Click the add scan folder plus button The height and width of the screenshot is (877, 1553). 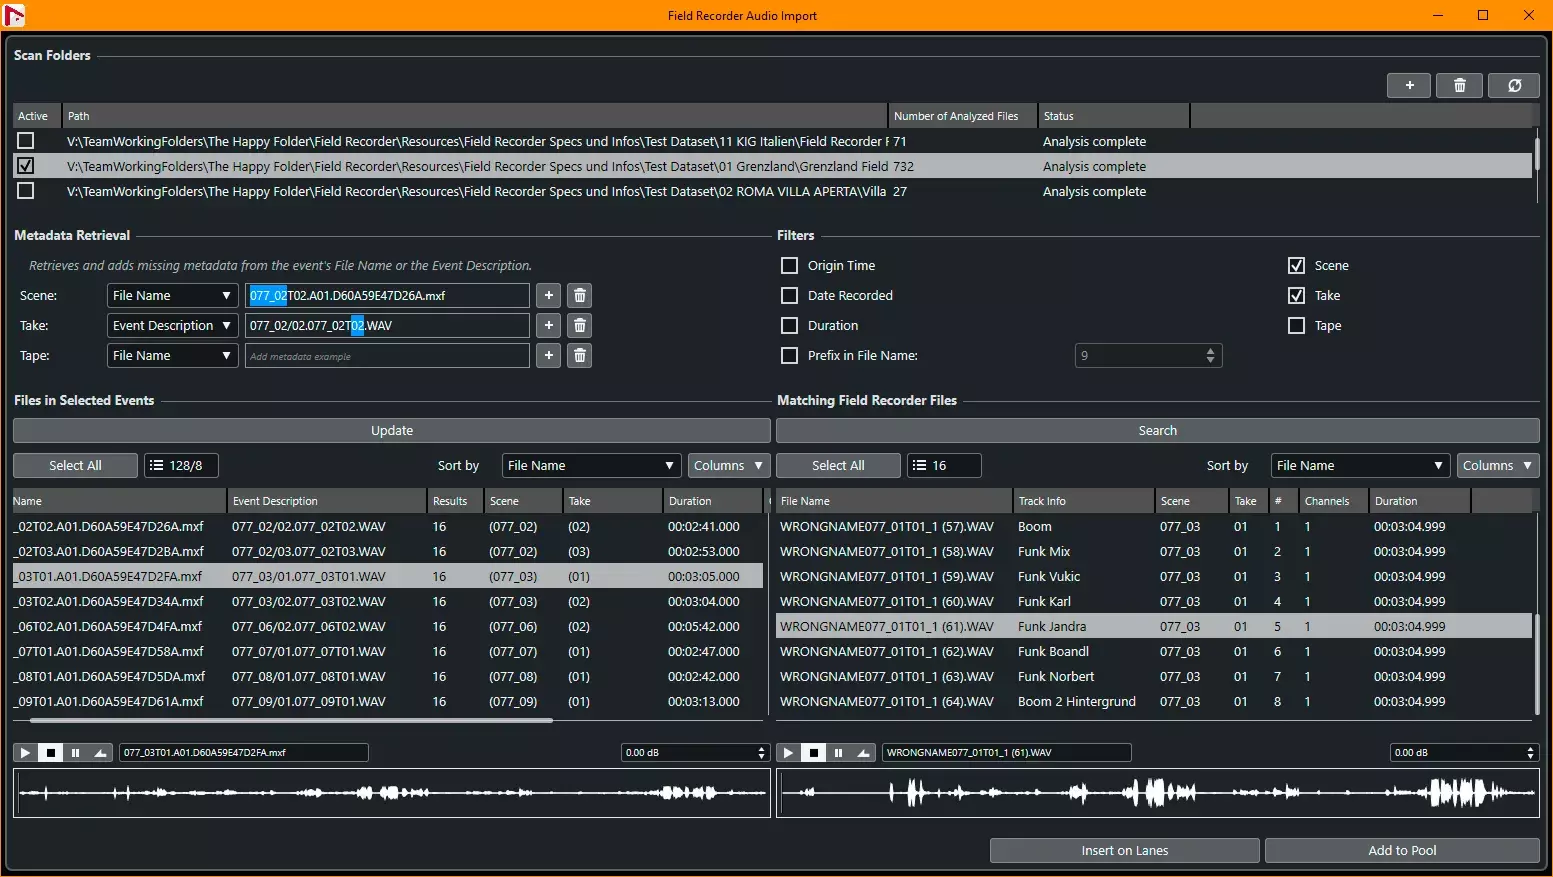click(1409, 86)
